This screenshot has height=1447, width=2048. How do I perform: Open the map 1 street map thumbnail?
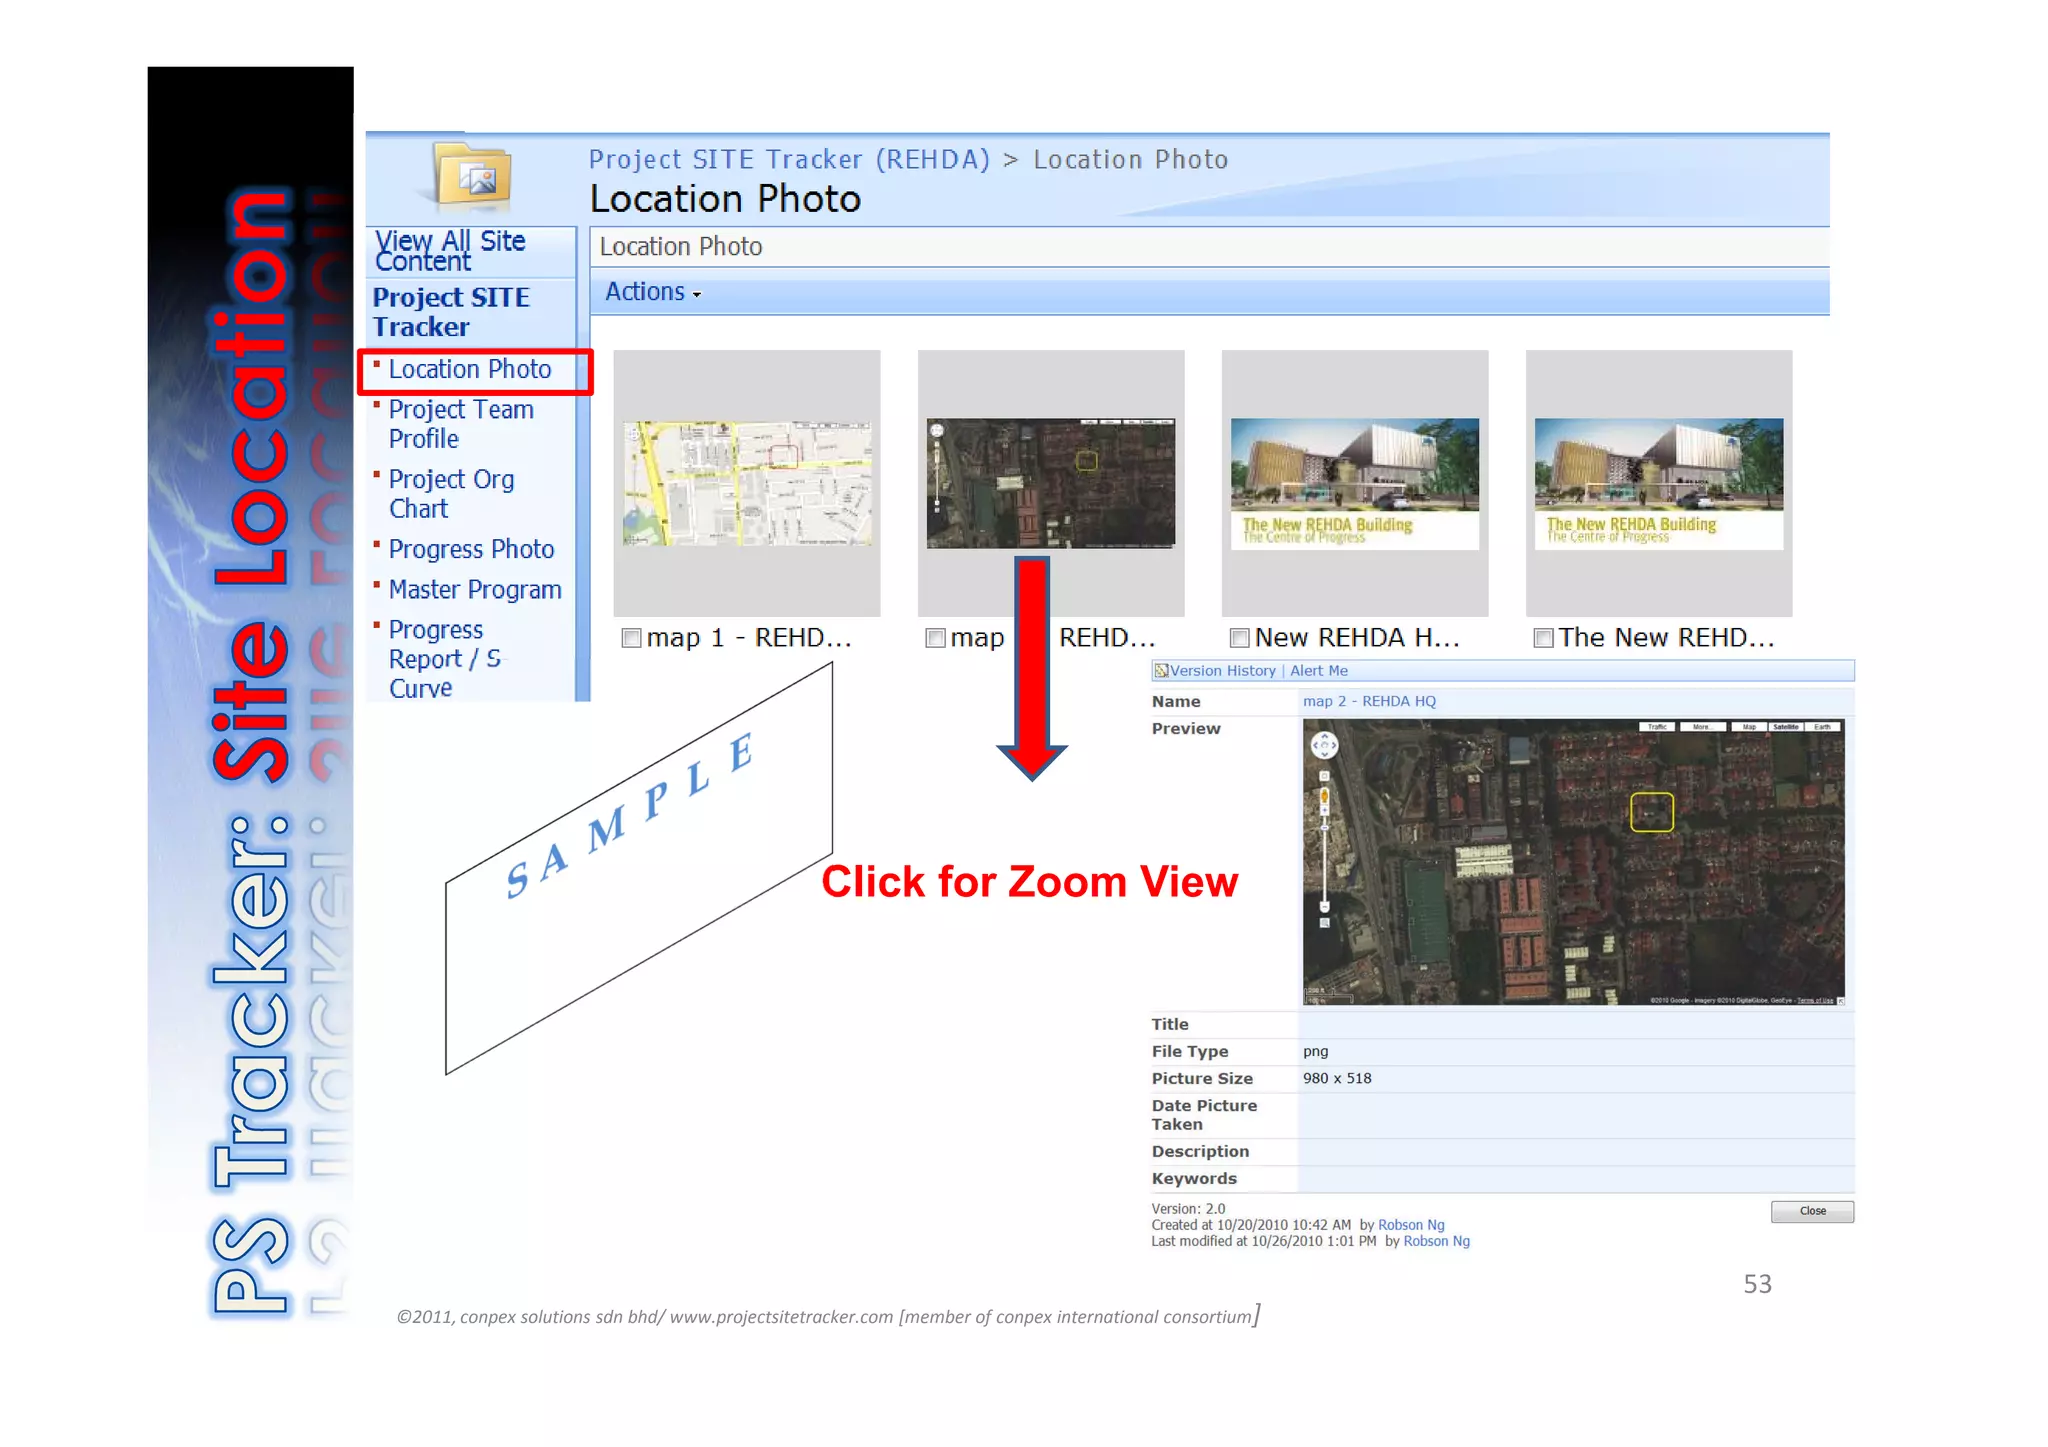click(x=747, y=483)
